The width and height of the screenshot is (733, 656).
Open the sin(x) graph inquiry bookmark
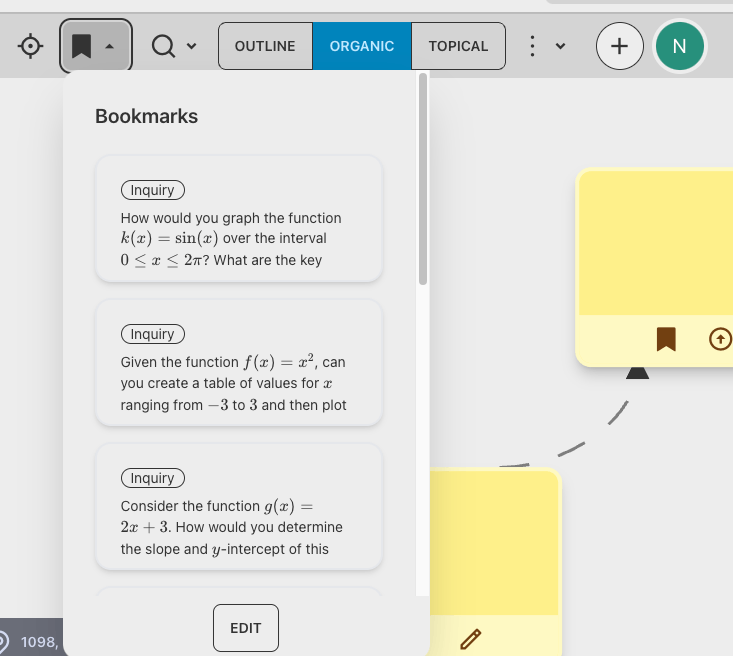click(x=239, y=219)
